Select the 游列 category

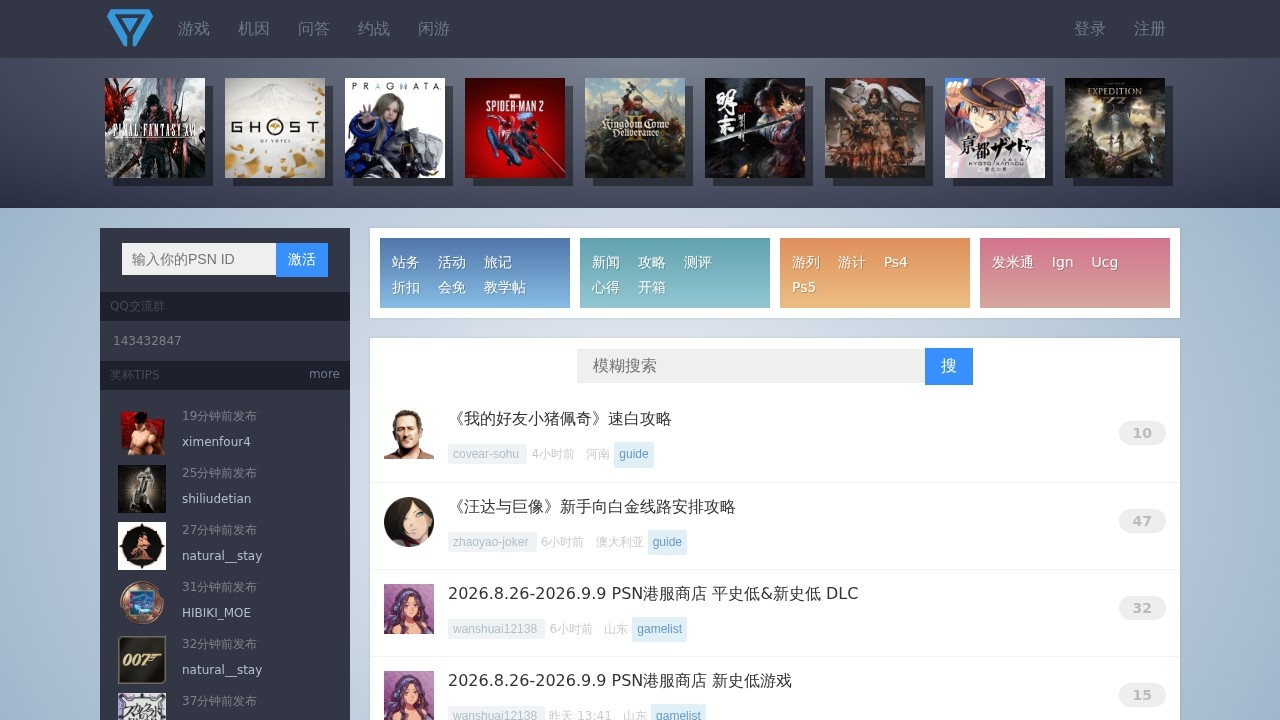pyautogui.click(x=806, y=262)
